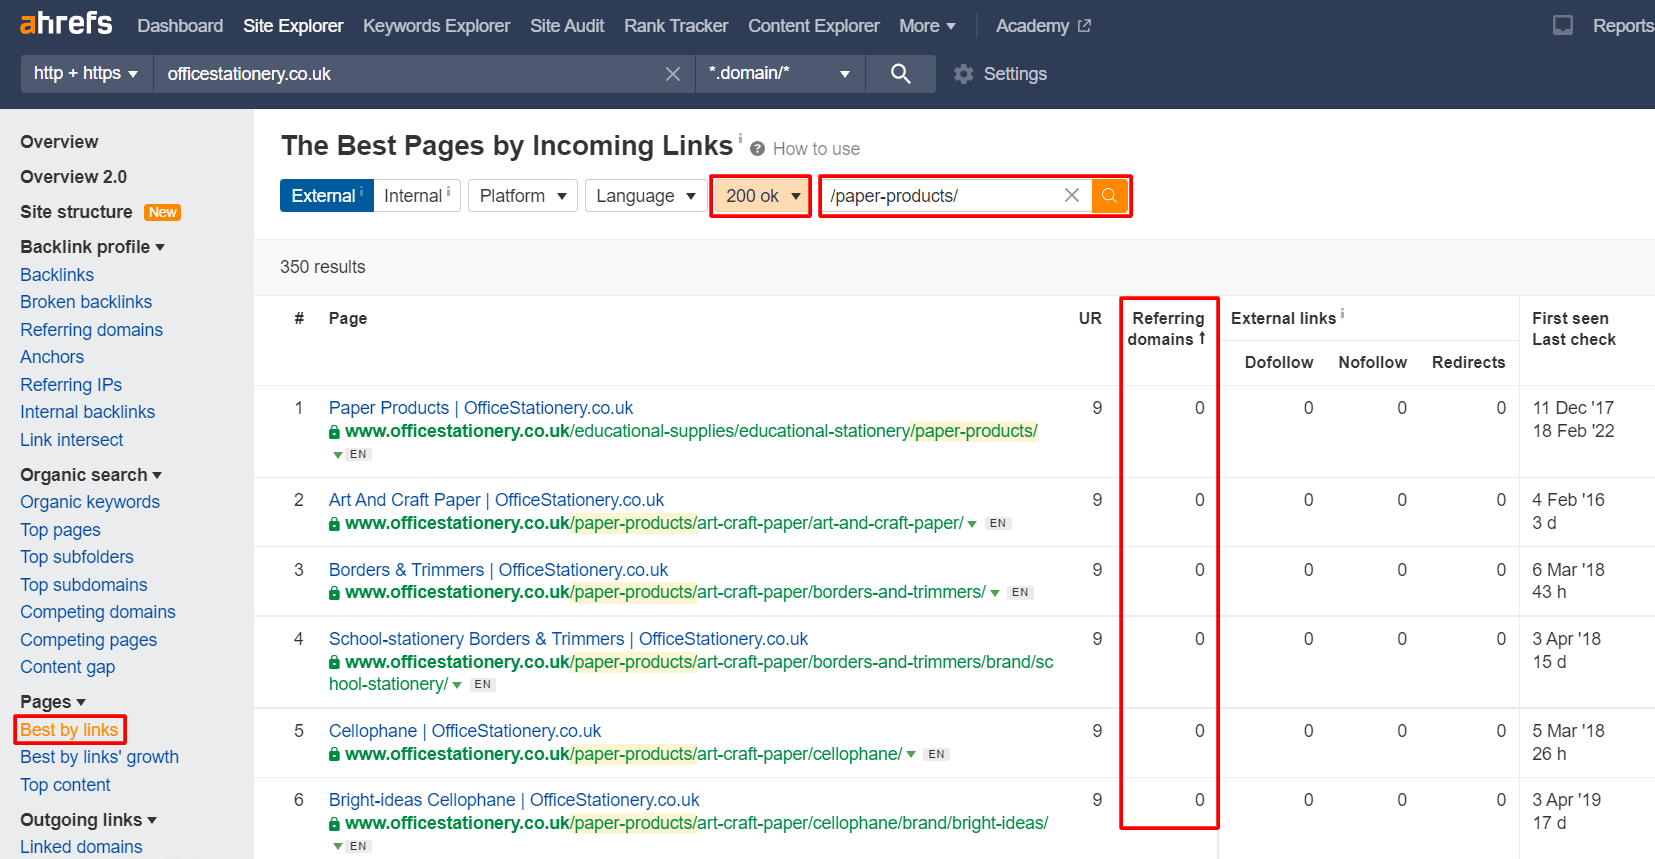
Task: Open Keywords Explorer tab
Action: point(436,26)
